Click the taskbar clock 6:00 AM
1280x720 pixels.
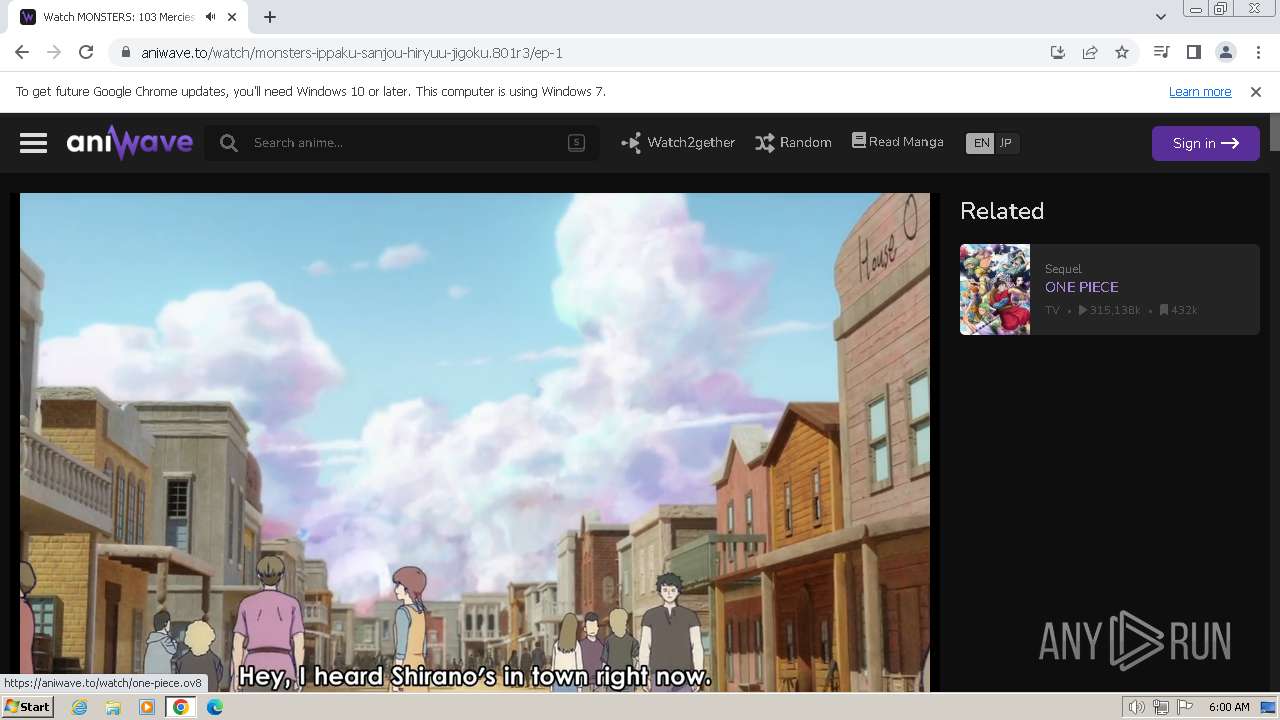[x=1229, y=707]
